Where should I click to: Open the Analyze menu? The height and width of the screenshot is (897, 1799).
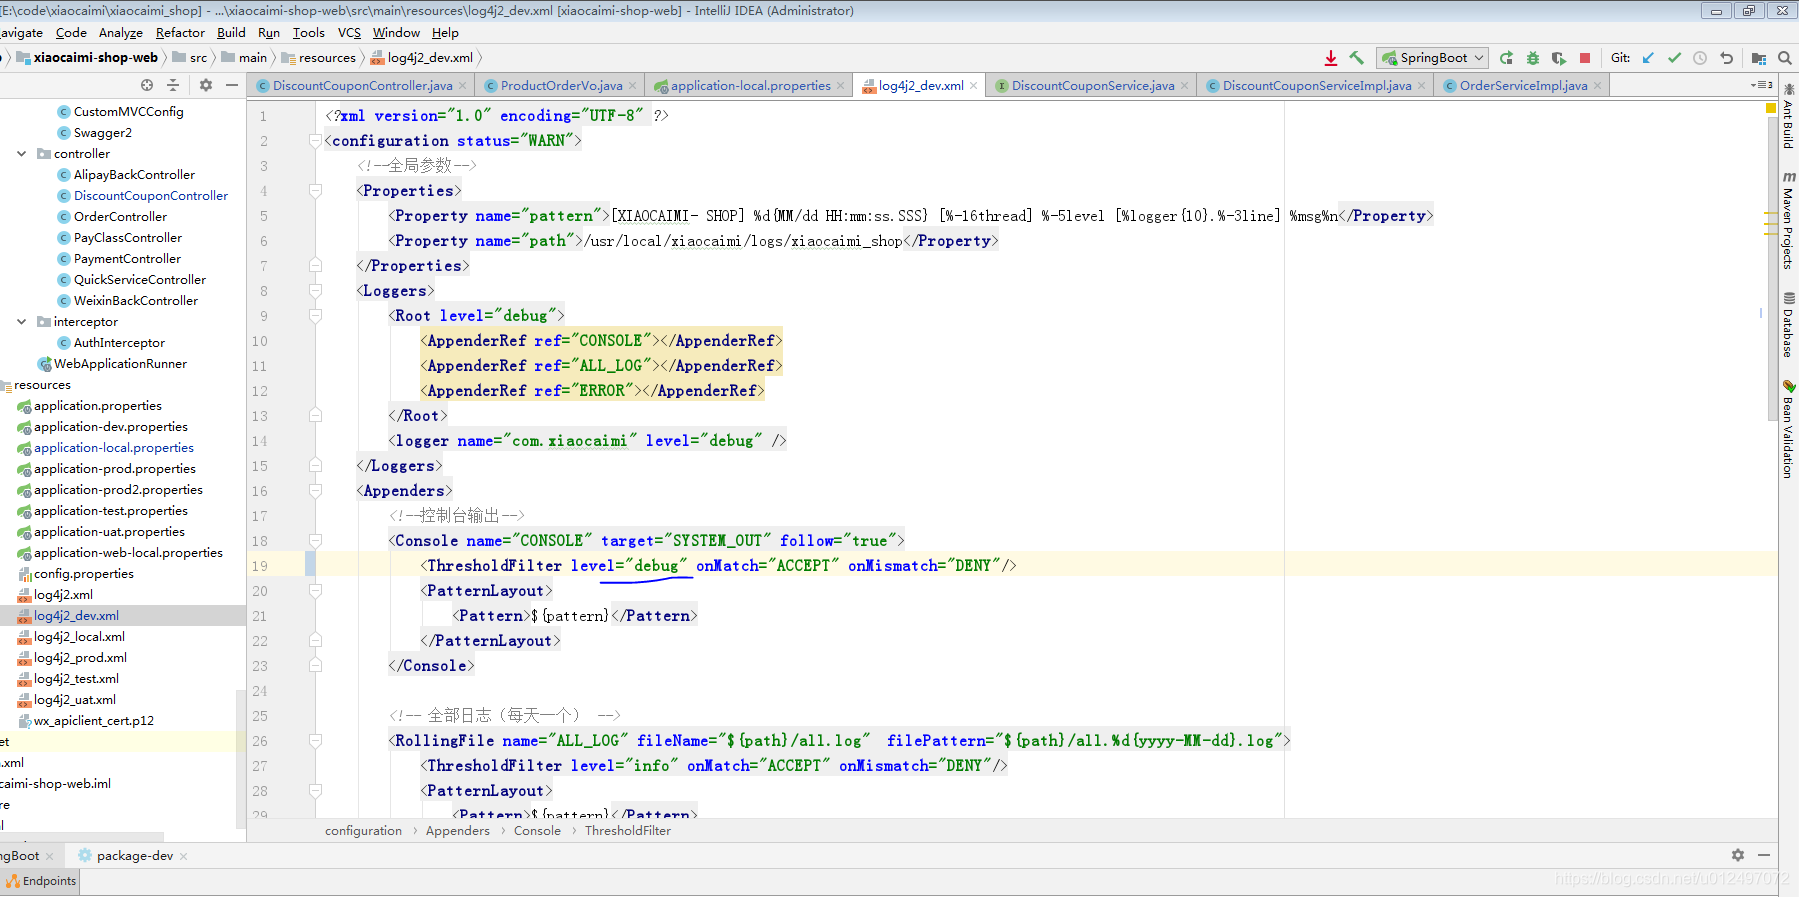(121, 32)
